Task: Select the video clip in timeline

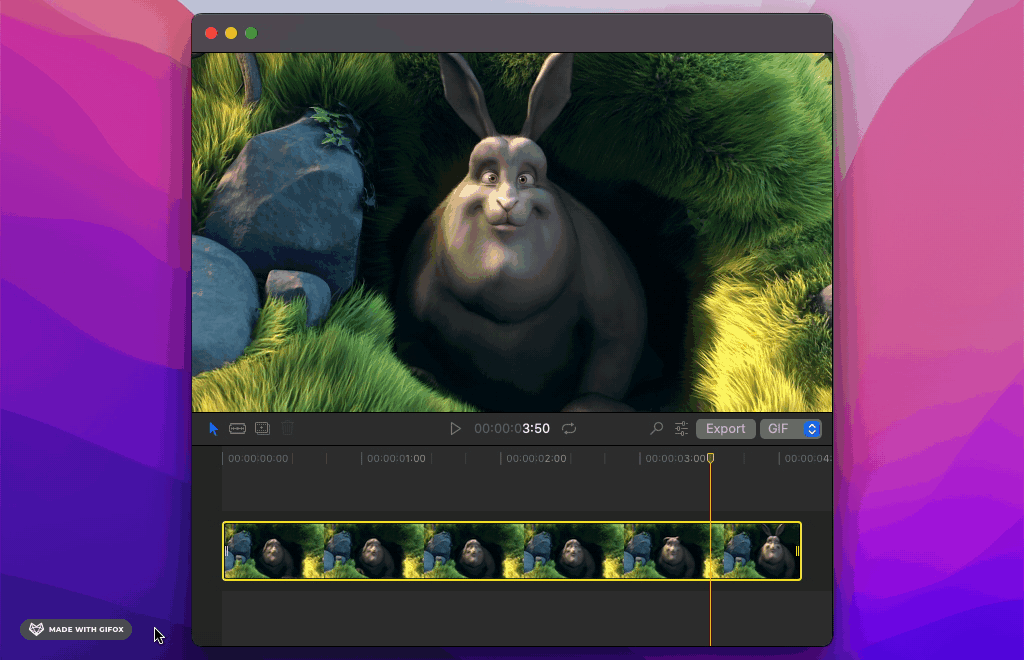Action: 512,551
